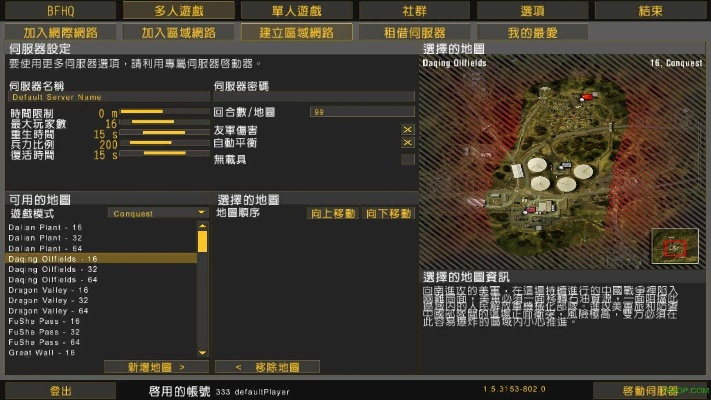Adjust the 時間限制 slider
The height and width of the screenshot is (400, 711).
tap(164, 111)
